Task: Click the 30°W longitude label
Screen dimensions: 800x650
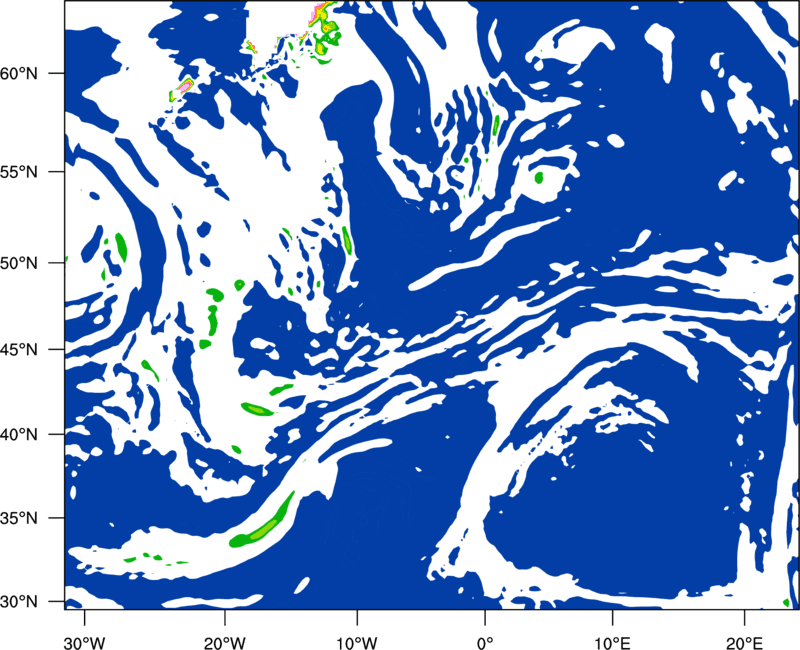Action: (84, 643)
